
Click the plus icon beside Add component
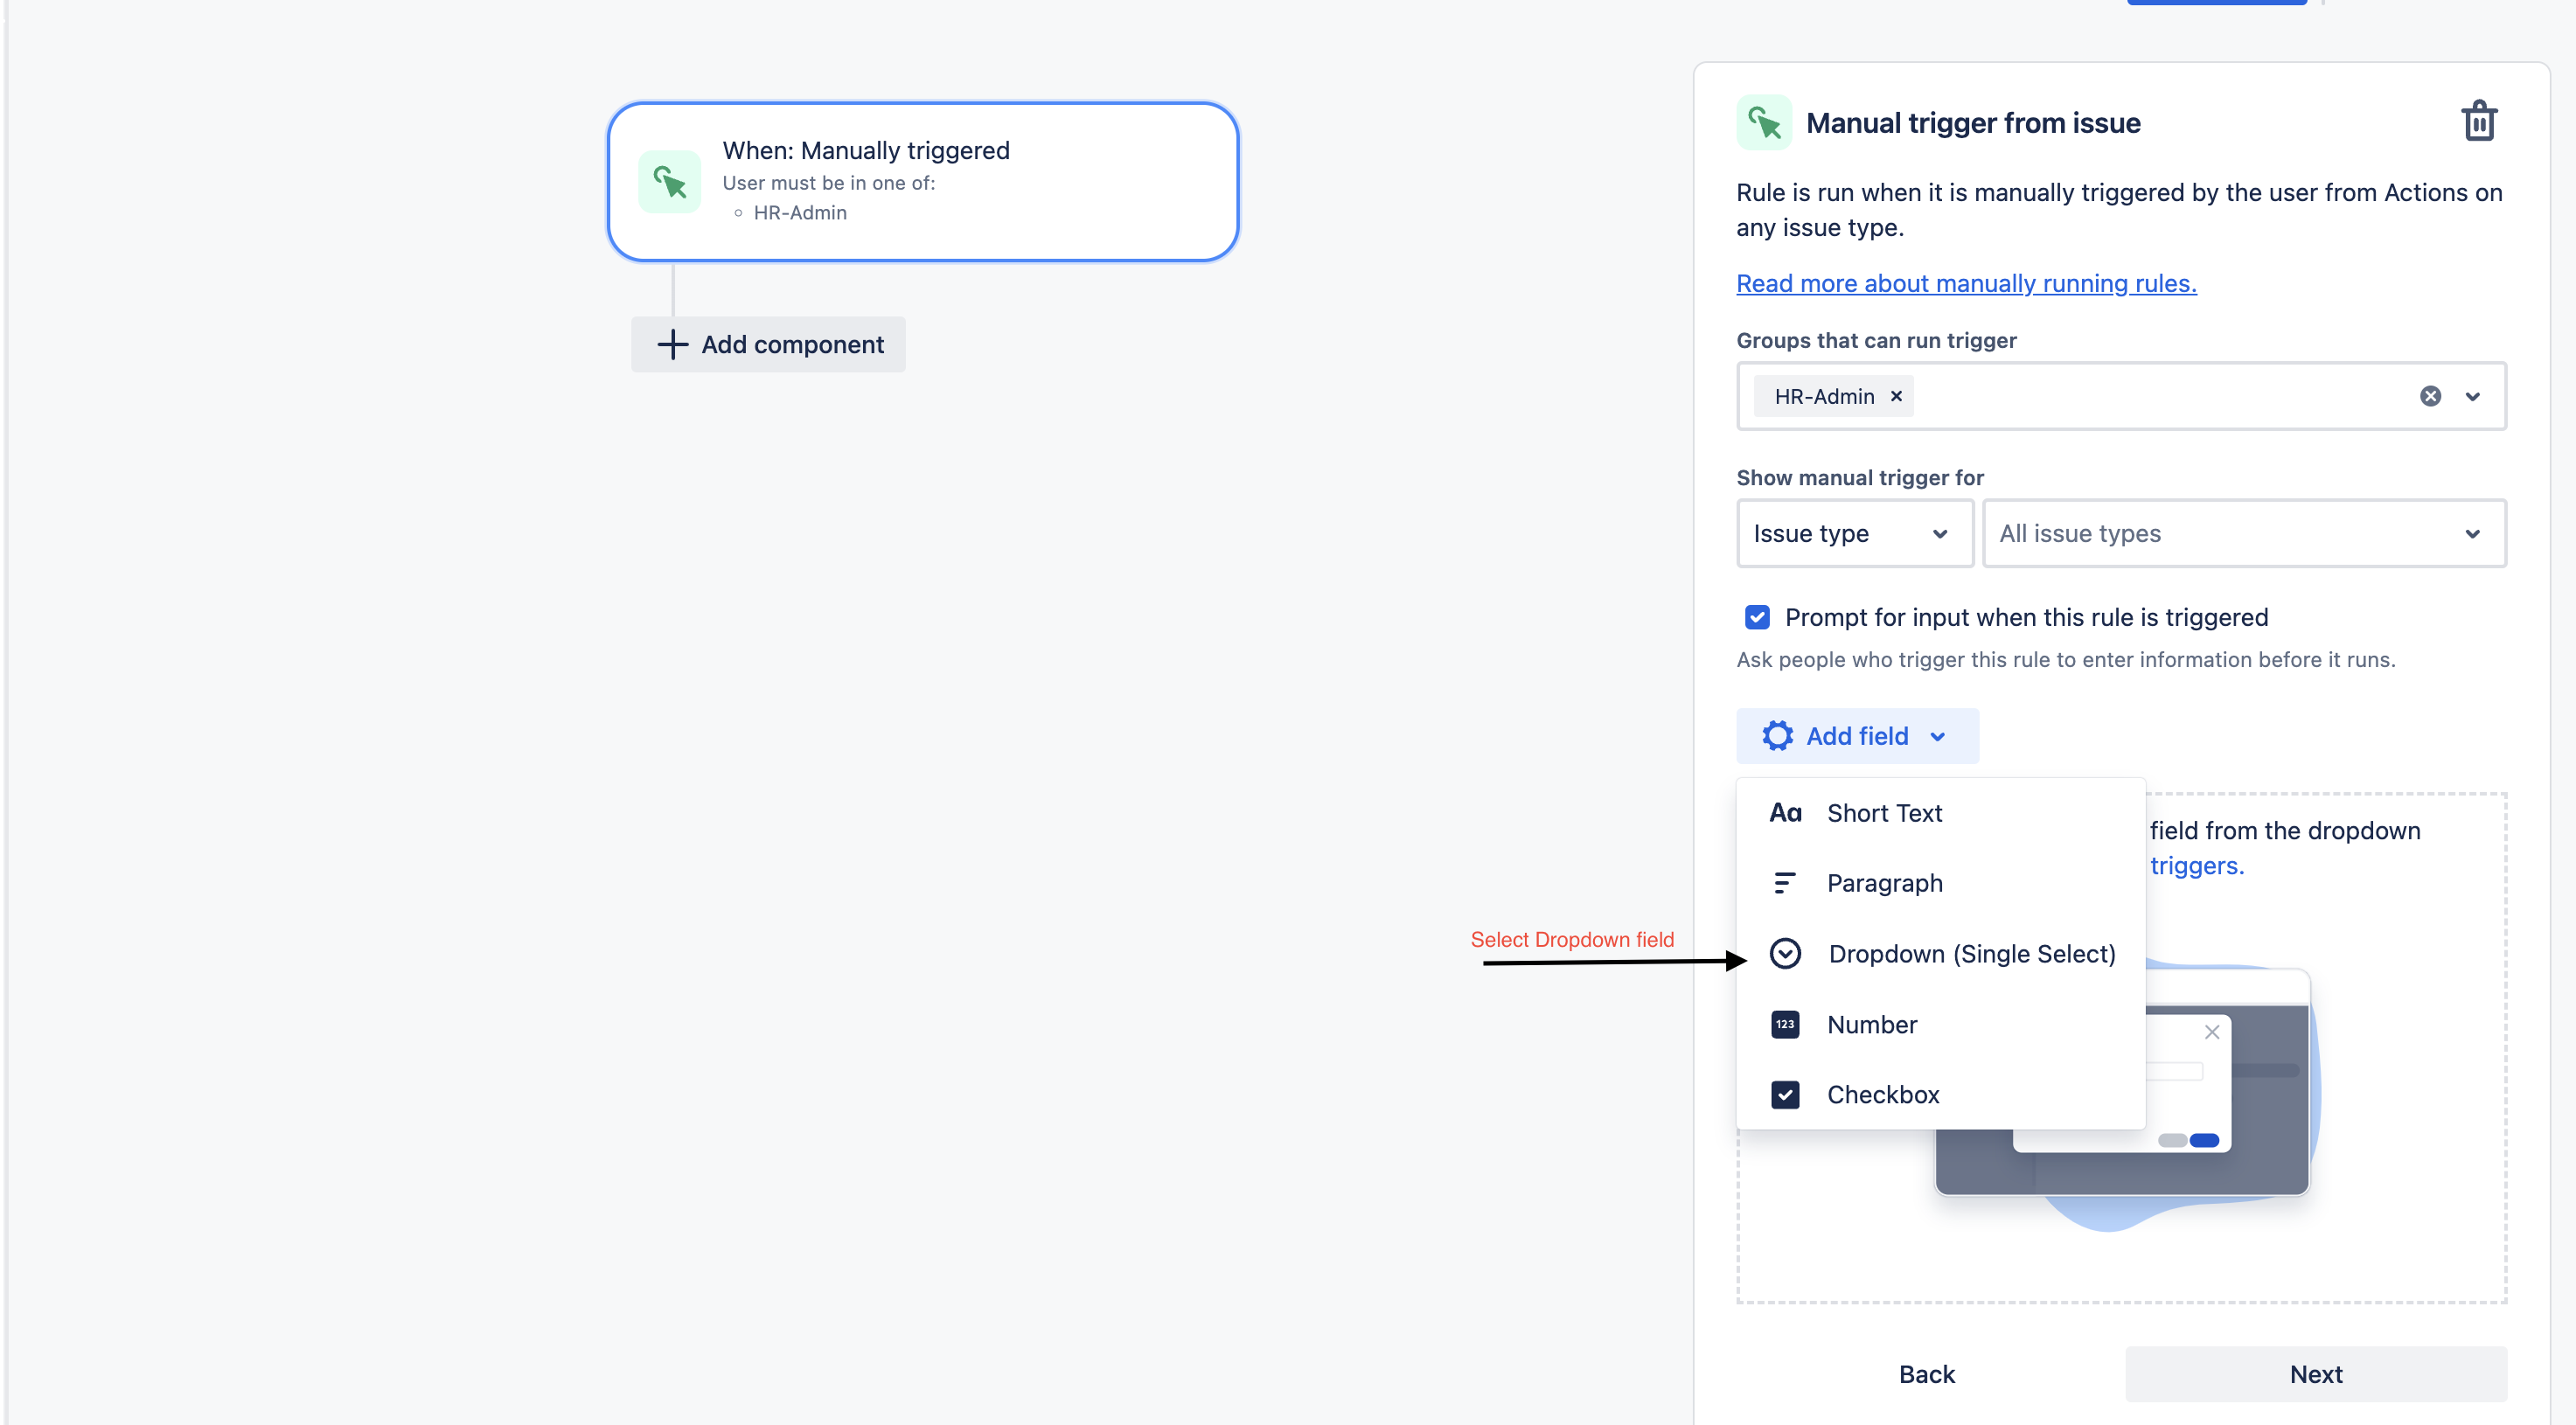point(673,344)
